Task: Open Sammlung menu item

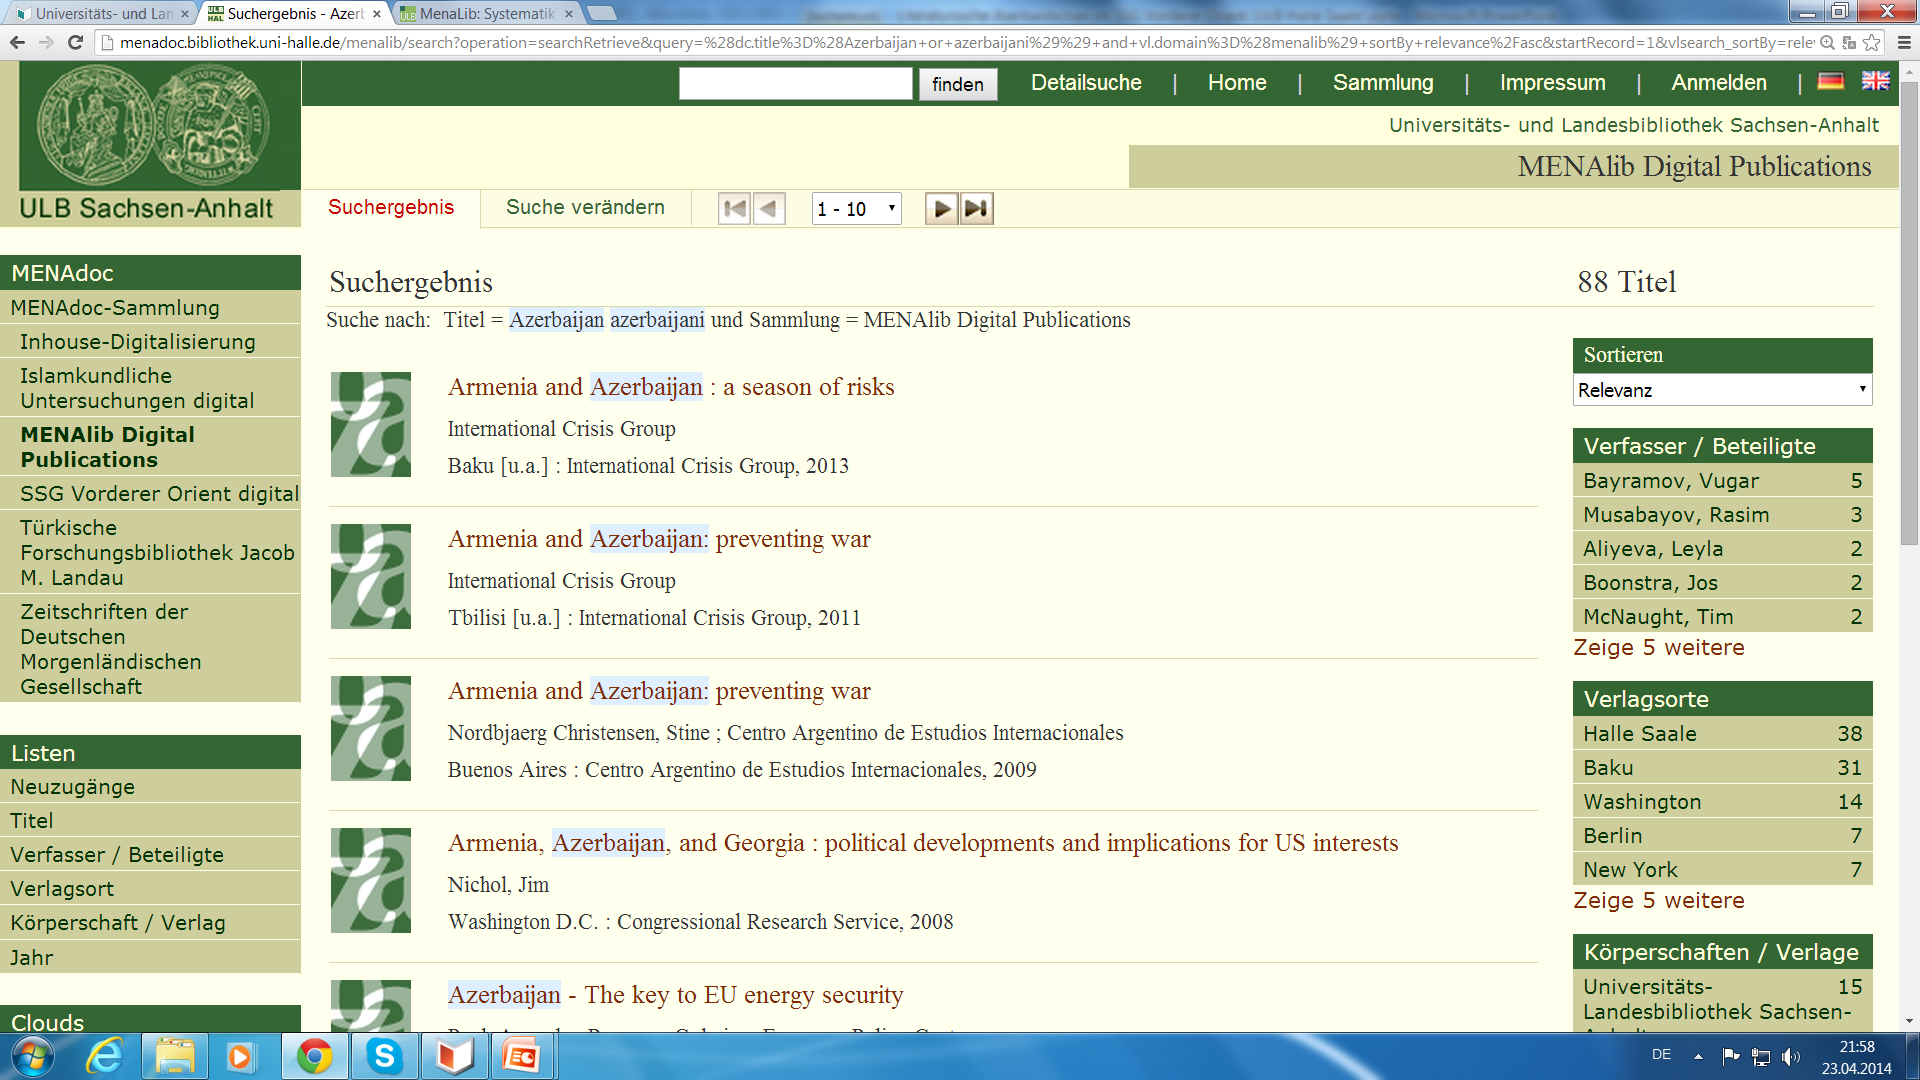Action: [x=1383, y=83]
